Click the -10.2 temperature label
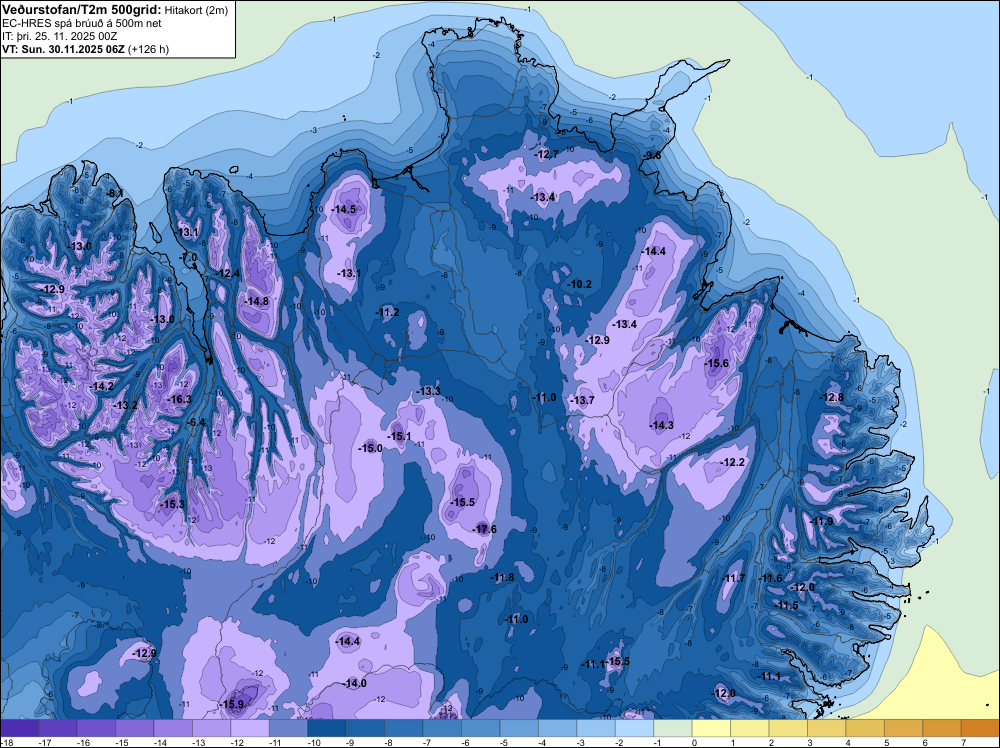Image resolution: width=1000 pixels, height=748 pixels. [x=580, y=284]
